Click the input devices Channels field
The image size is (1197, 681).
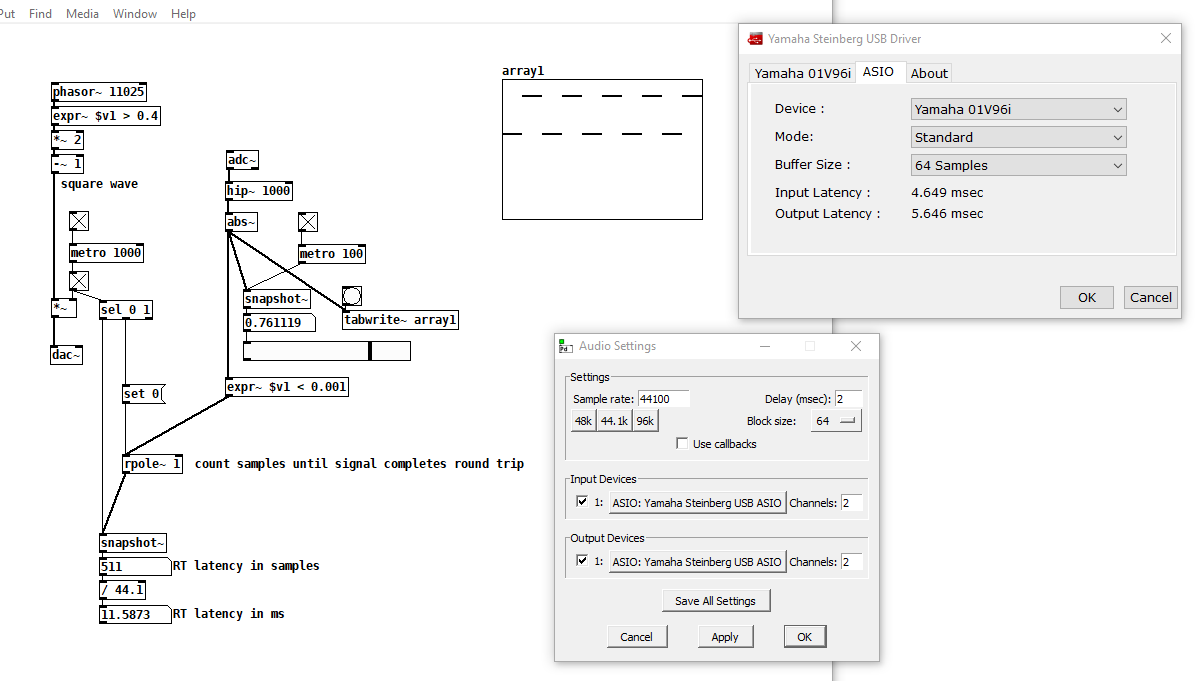click(851, 502)
